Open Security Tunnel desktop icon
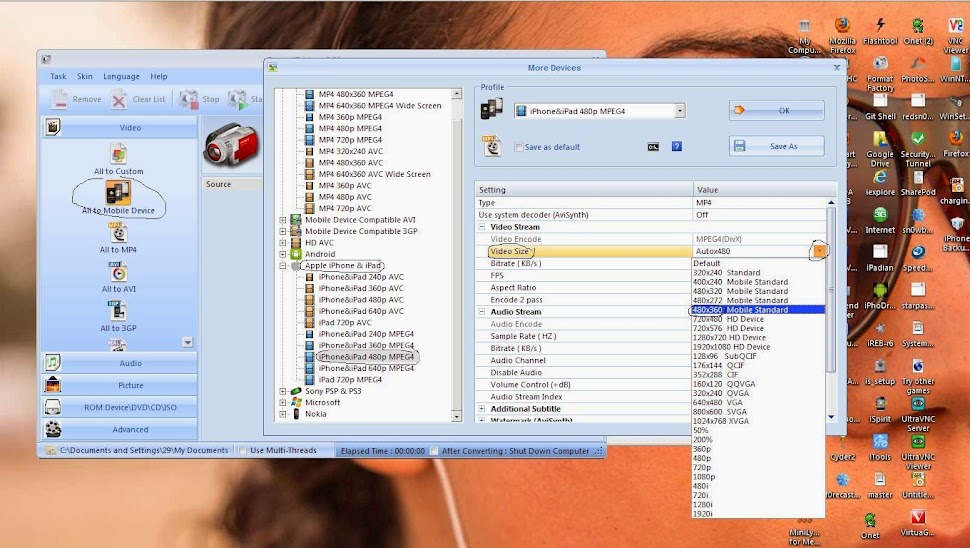The width and height of the screenshot is (970, 548). (x=918, y=139)
